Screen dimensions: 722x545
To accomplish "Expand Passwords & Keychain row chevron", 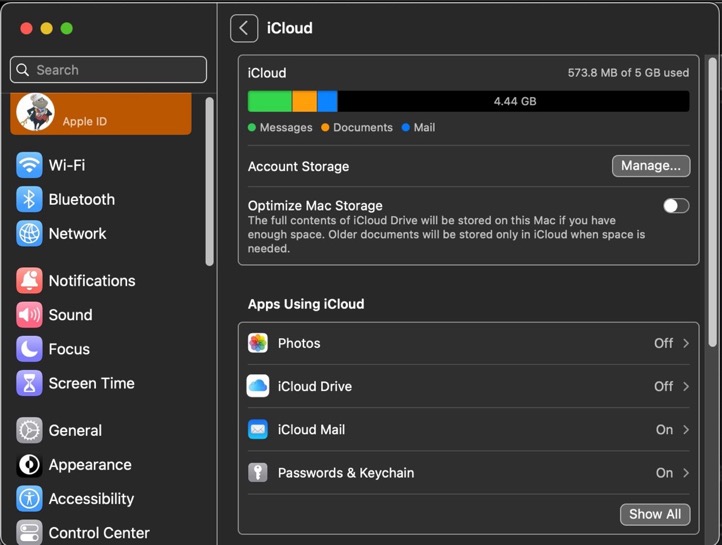I will (x=686, y=473).
